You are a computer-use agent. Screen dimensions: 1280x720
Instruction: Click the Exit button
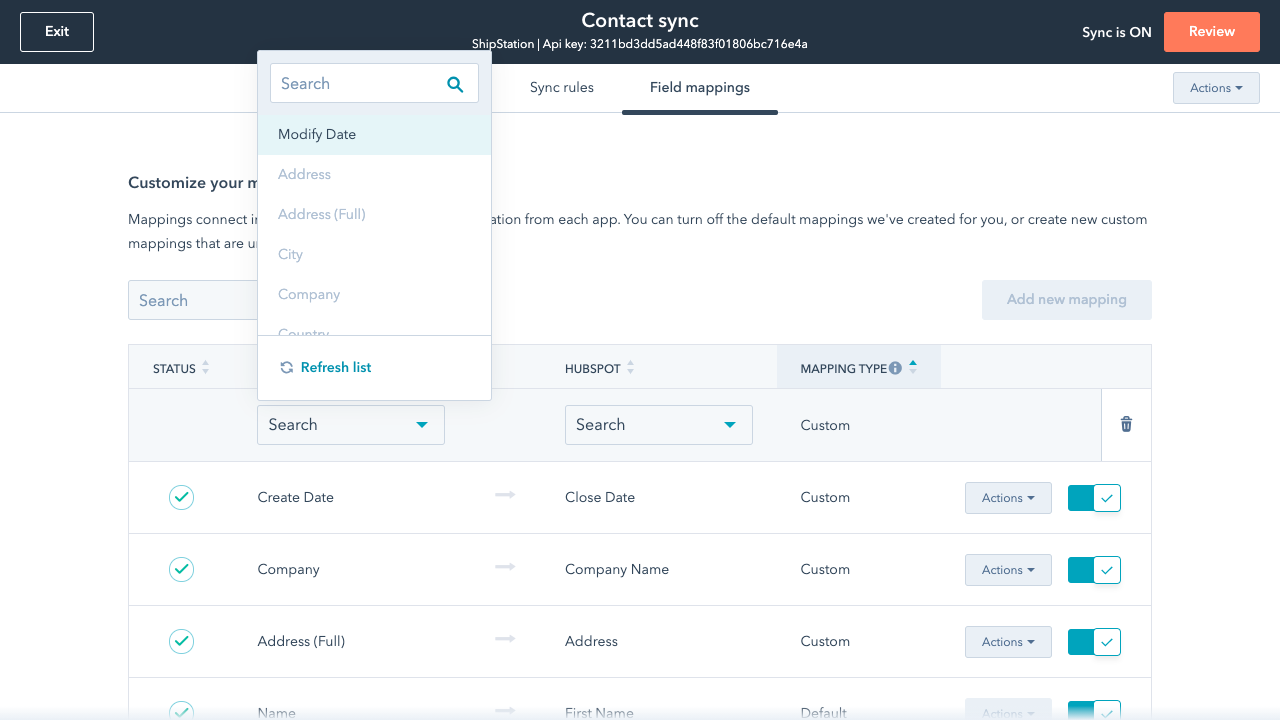point(56,31)
